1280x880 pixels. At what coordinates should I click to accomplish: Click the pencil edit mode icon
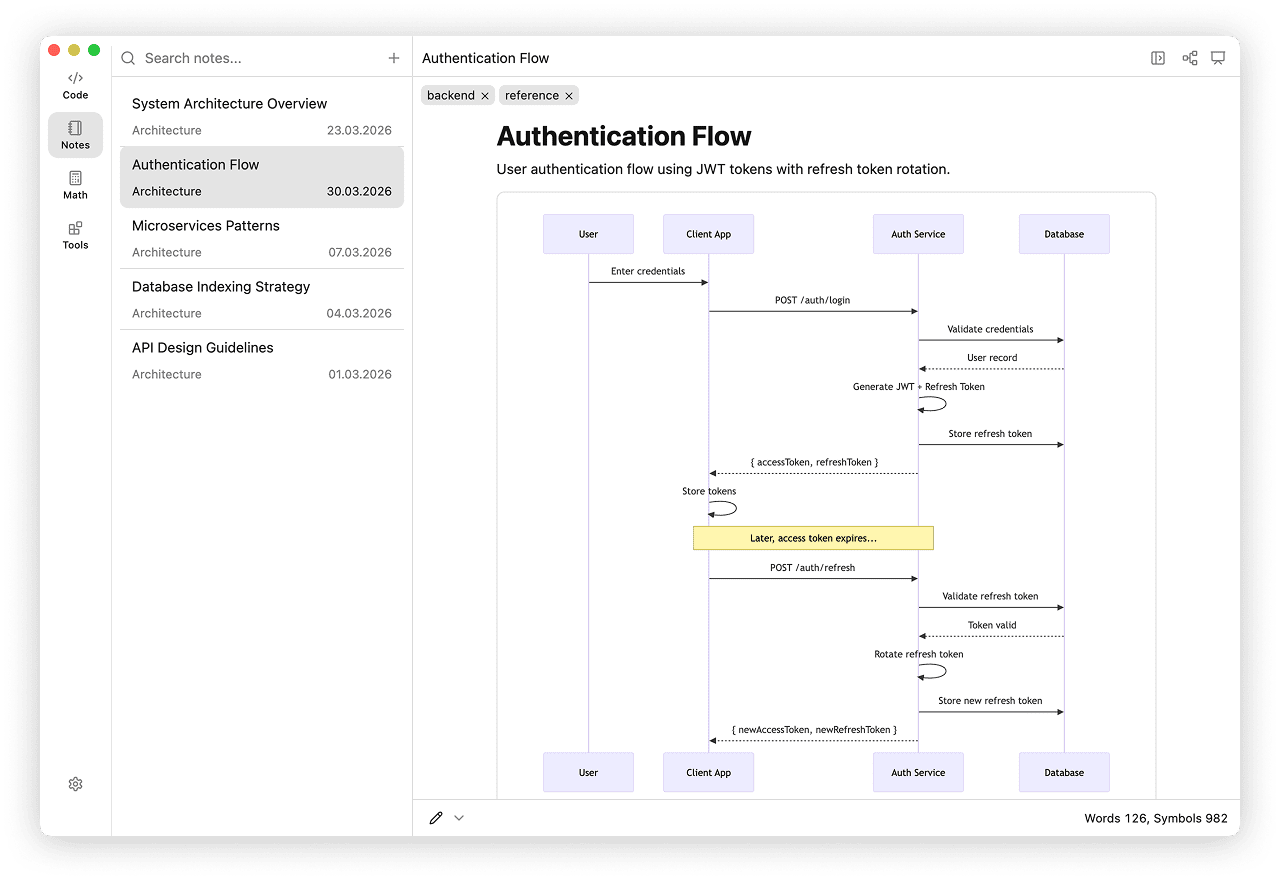tap(436, 818)
